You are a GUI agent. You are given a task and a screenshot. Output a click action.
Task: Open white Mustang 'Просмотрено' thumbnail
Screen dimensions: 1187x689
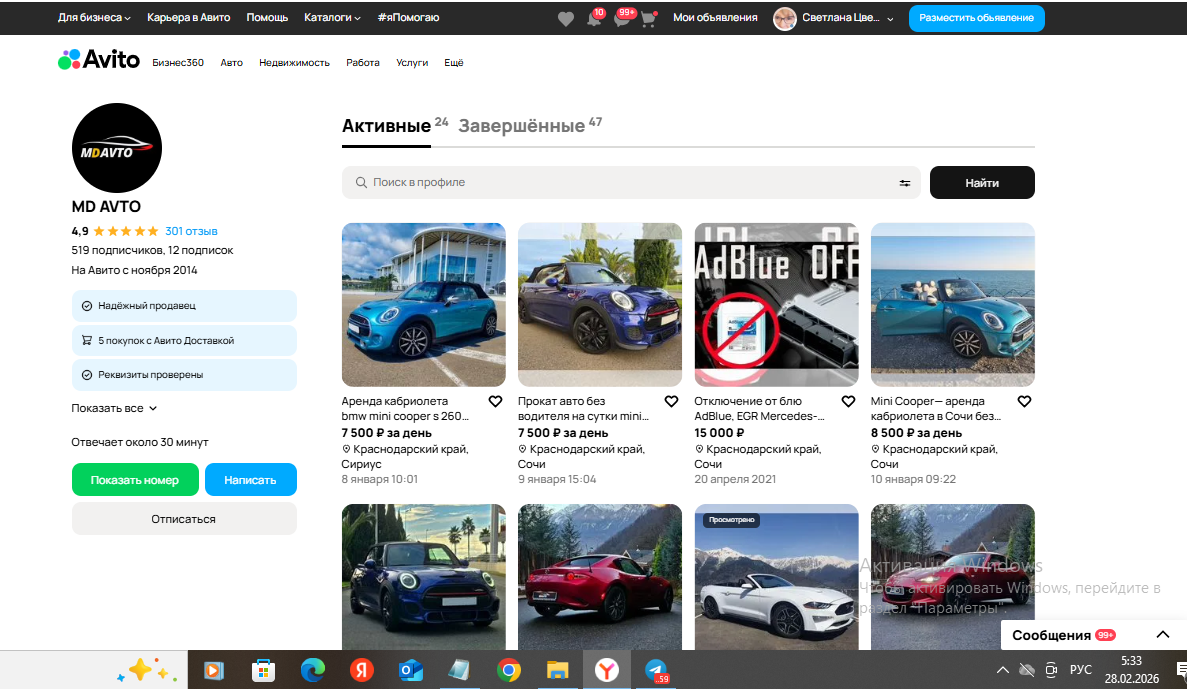pos(776,577)
